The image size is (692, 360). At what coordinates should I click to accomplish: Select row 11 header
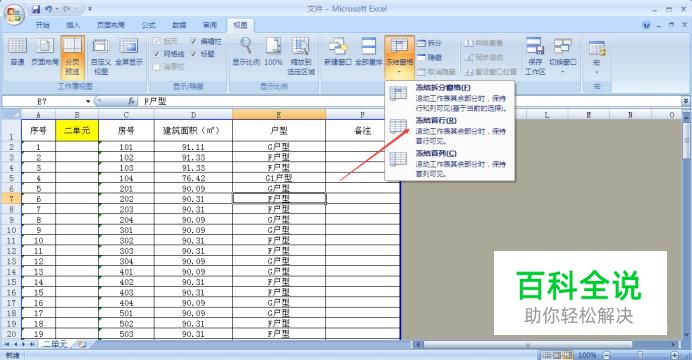tap(11, 240)
